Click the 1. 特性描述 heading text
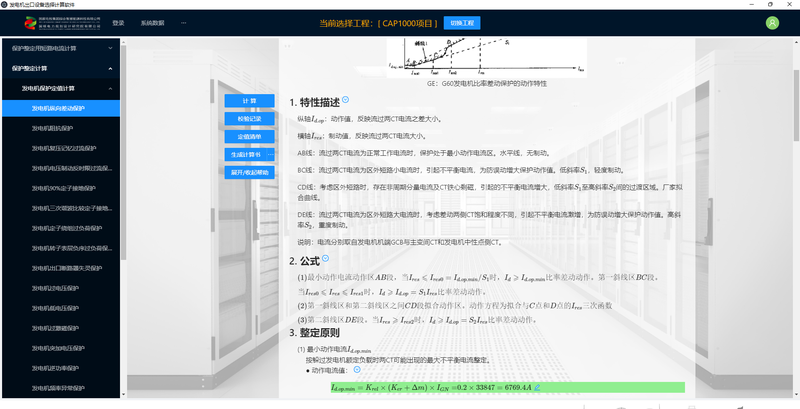 pyautogui.click(x=314, y=102)
